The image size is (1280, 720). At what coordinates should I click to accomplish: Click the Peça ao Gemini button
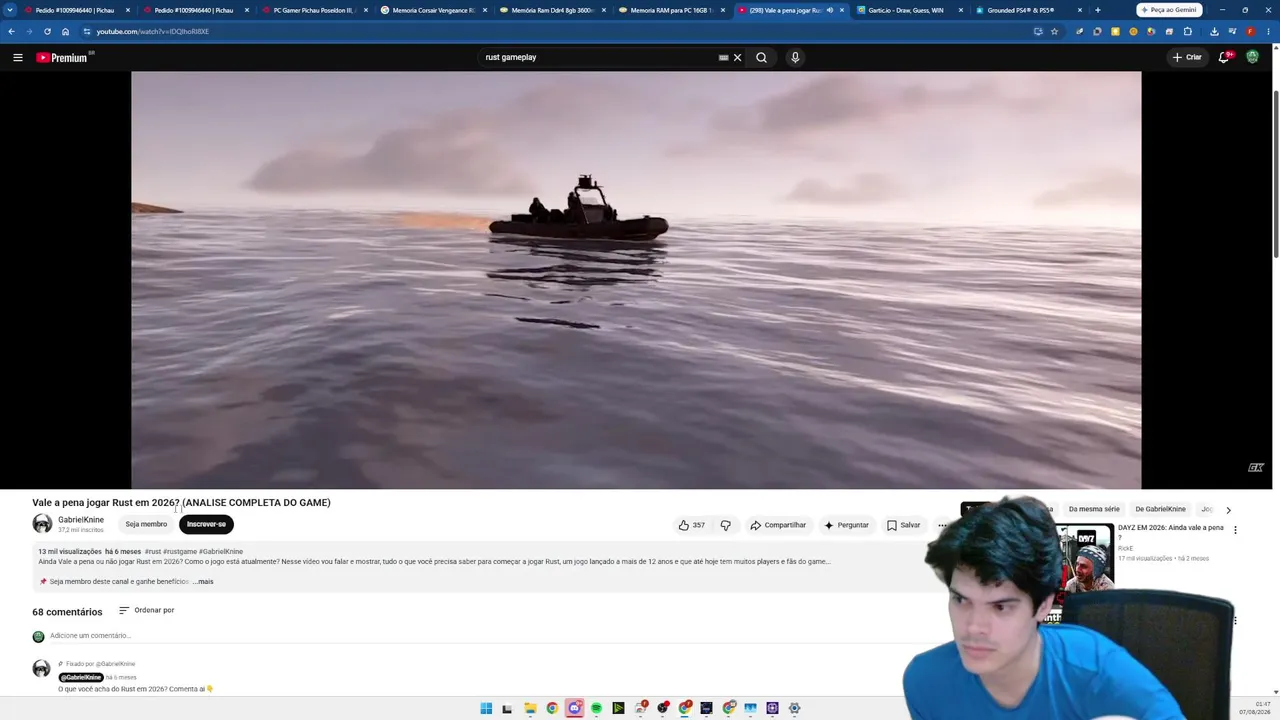click(1169, 10)
